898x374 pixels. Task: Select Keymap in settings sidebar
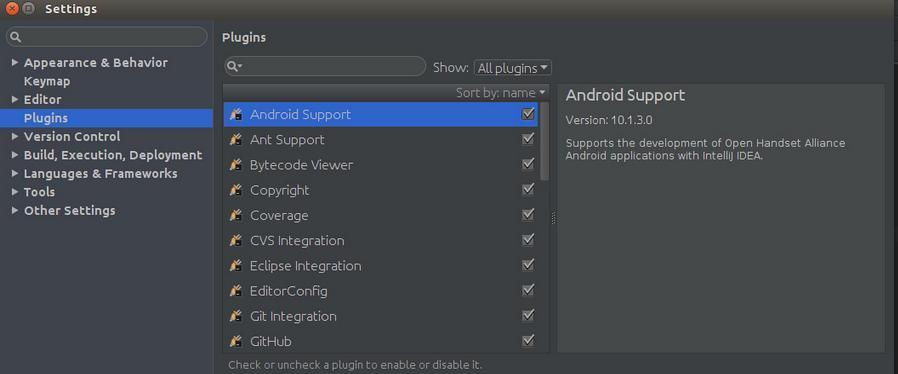click(x=47, y=81)
